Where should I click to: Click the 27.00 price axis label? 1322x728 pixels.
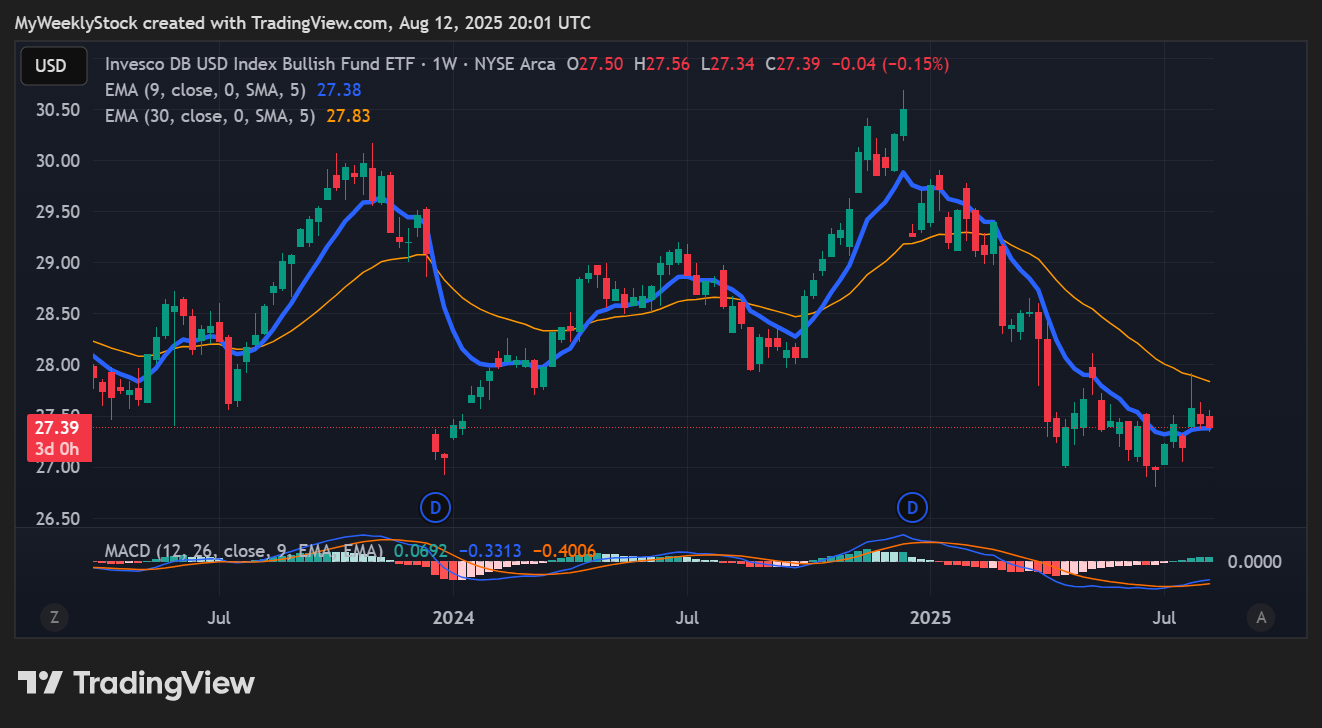click(x=57, y=468)
